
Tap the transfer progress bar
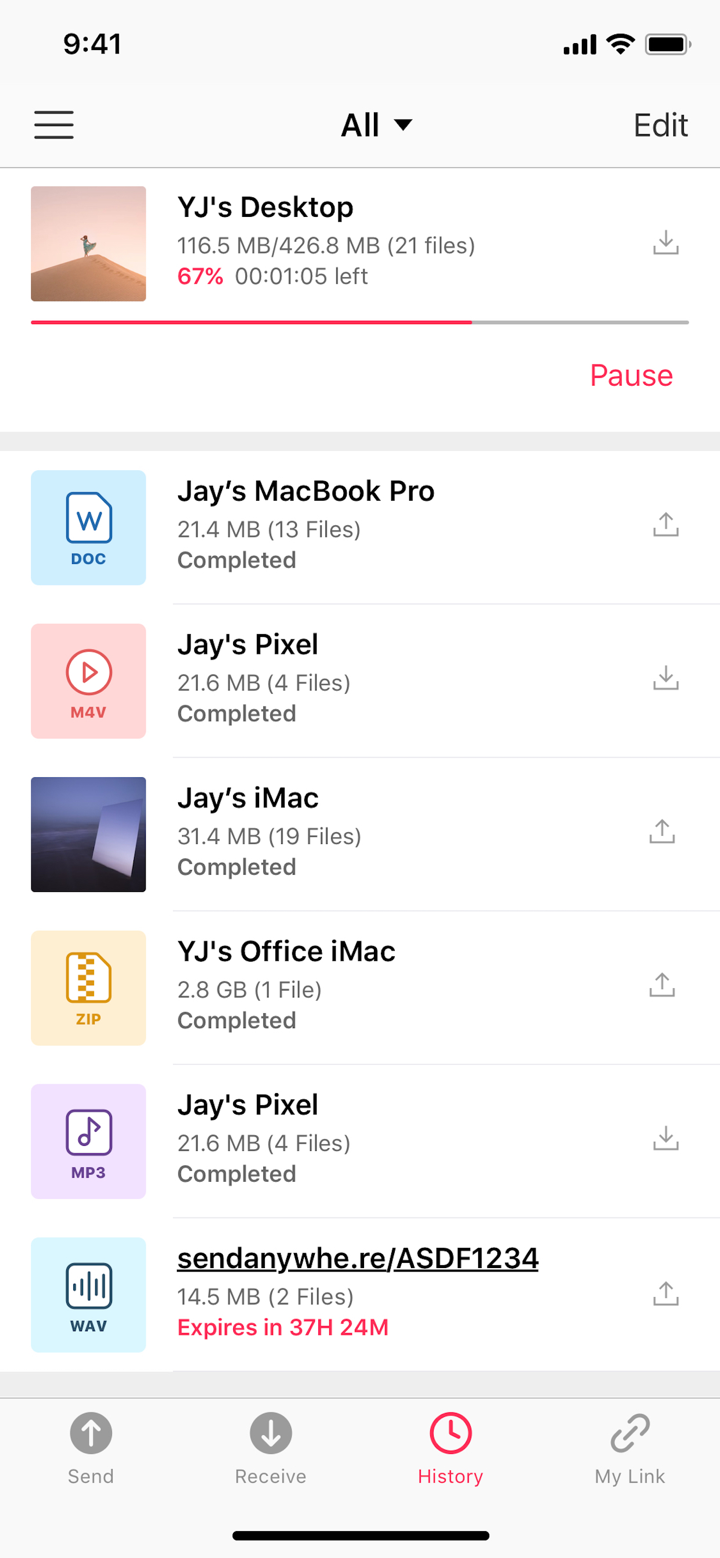click(360, 322)
